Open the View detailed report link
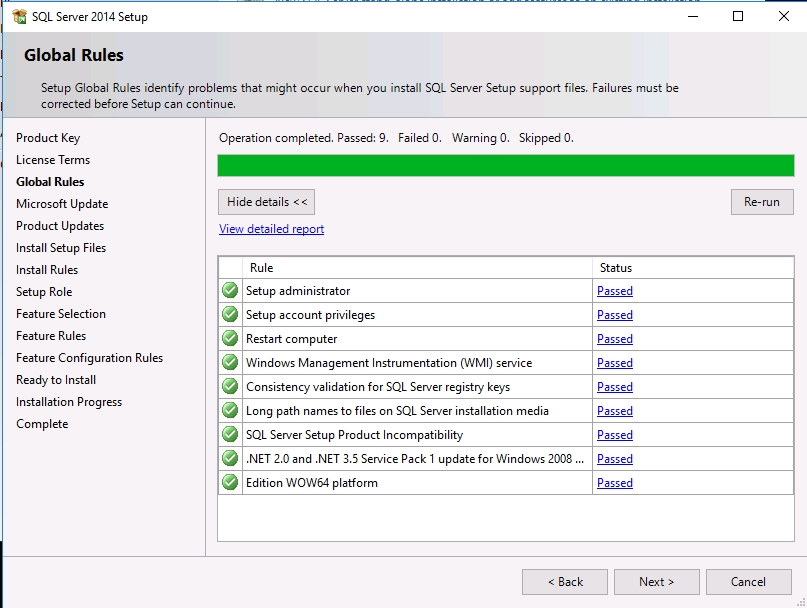The width and height of the screenshot is (807, 608). 271,229
